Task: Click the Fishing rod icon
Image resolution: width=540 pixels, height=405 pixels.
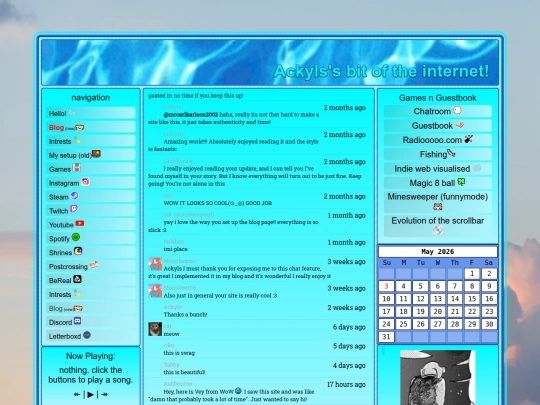Action: click(451, 153)
